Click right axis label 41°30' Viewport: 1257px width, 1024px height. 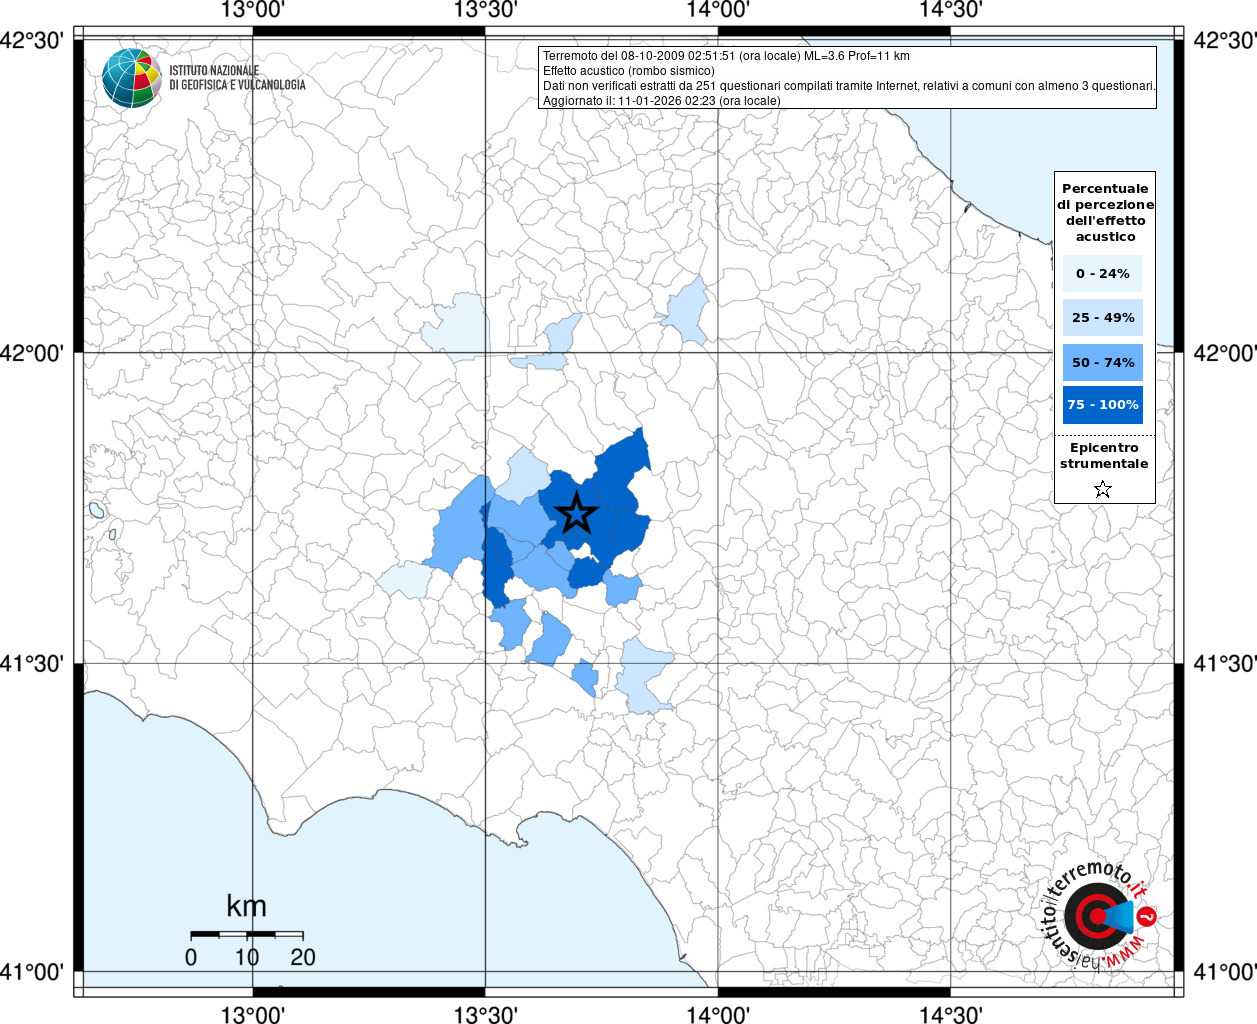(x=1225, y=663)
